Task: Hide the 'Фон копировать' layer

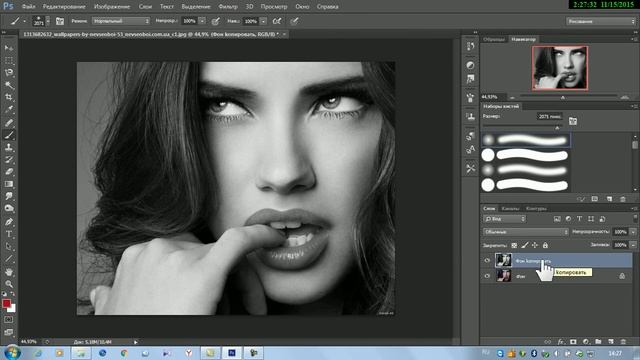Action: [x=487, y=260]
